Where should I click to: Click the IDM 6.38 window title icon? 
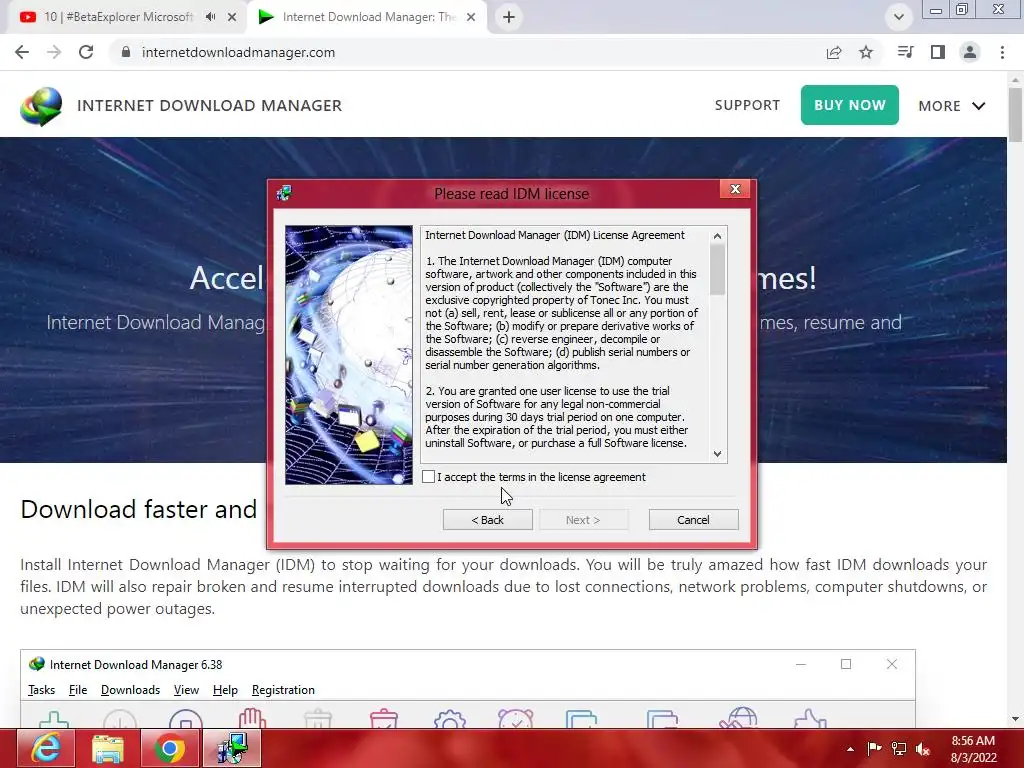tap(37, 664)
